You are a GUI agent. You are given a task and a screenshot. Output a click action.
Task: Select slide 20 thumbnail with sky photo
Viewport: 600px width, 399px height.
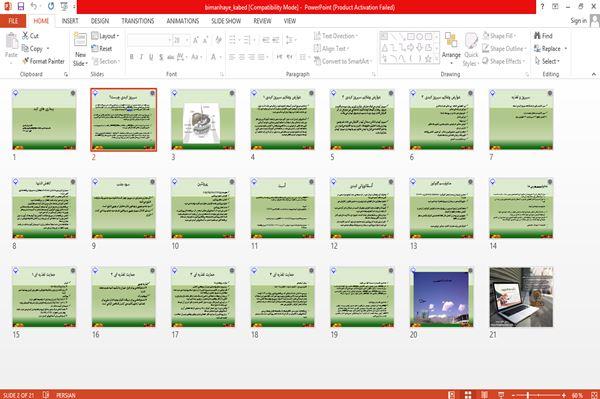point(441,297)
